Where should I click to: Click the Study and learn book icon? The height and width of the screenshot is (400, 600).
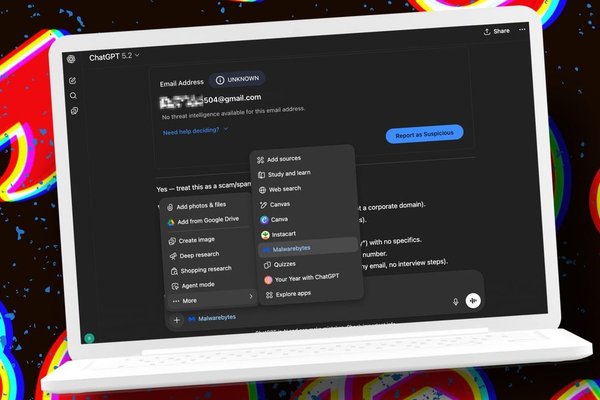pos(261,175)
